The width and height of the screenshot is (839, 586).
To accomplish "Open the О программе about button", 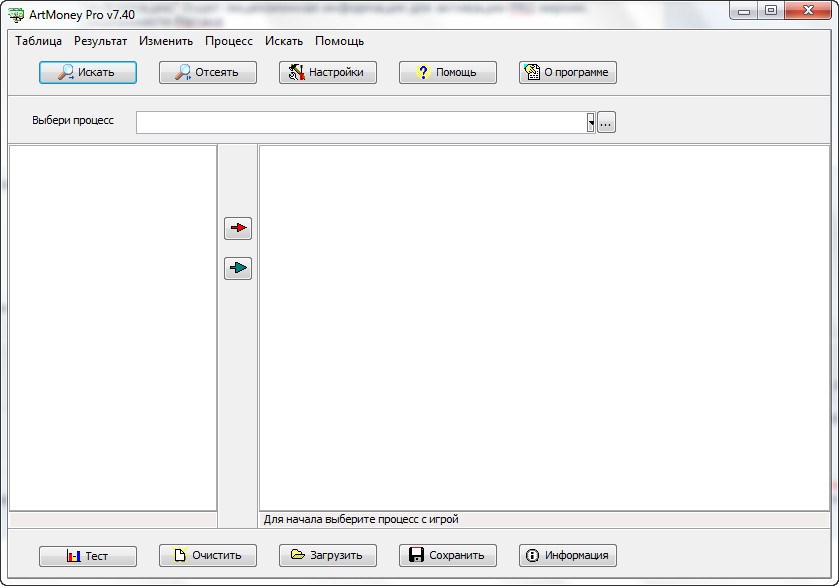I will tap(567, 72).
